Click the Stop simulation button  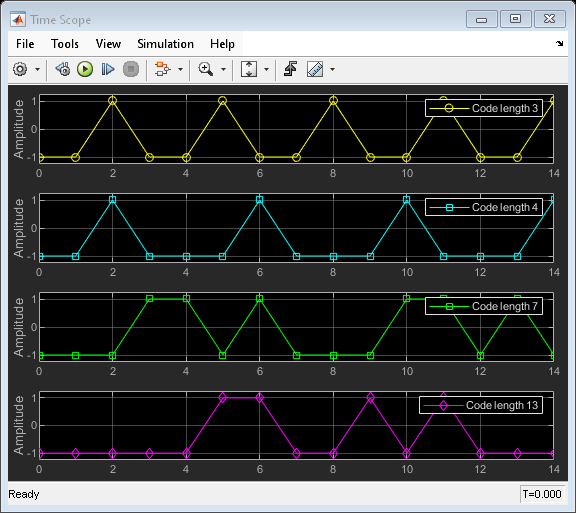click(131, 69)
